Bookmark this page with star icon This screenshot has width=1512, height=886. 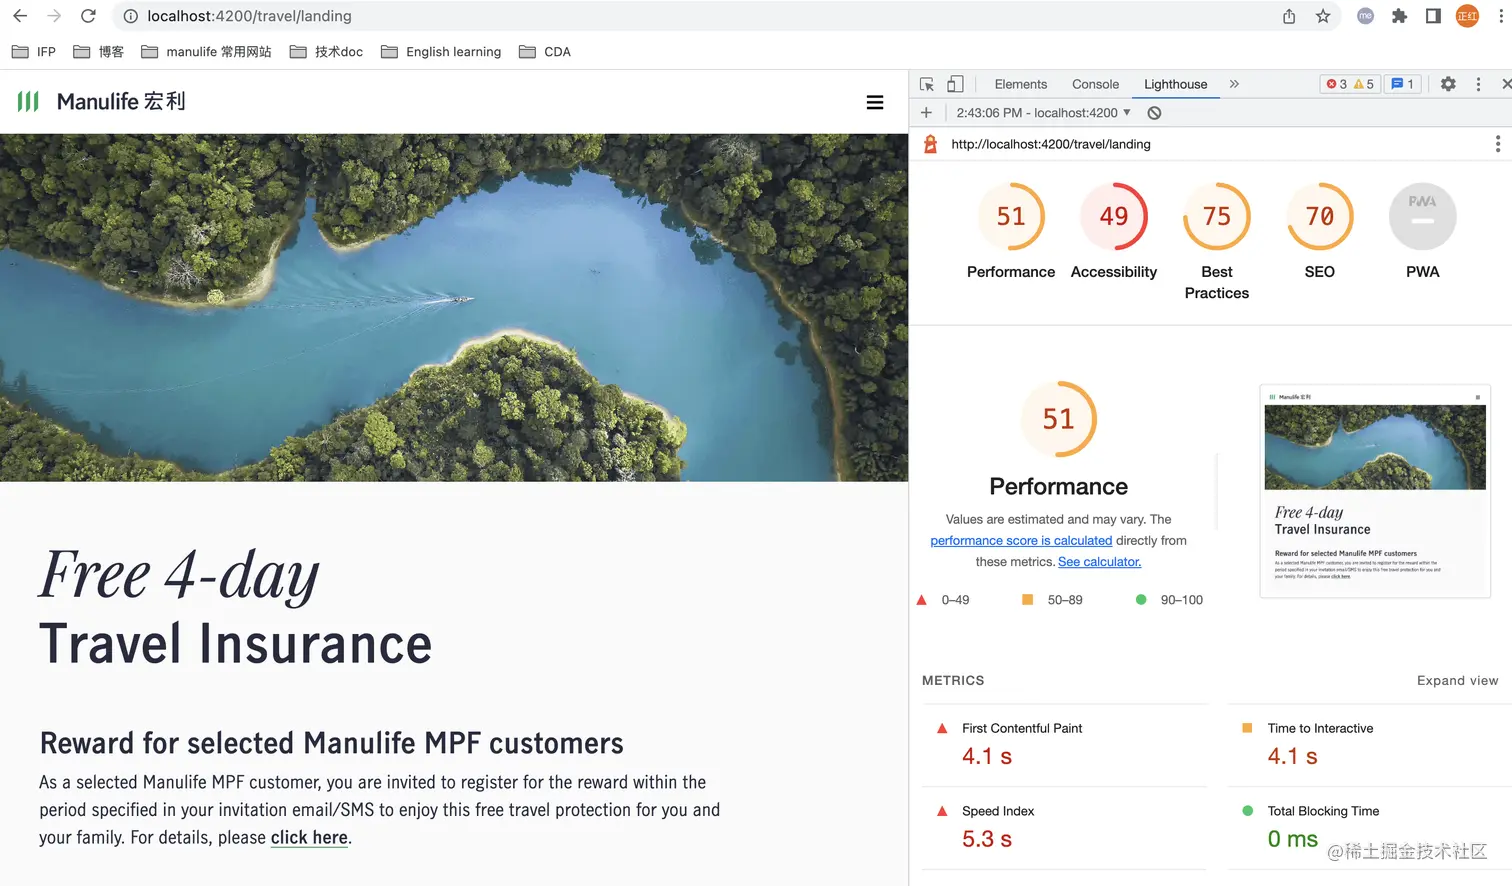coord(1323,16)
